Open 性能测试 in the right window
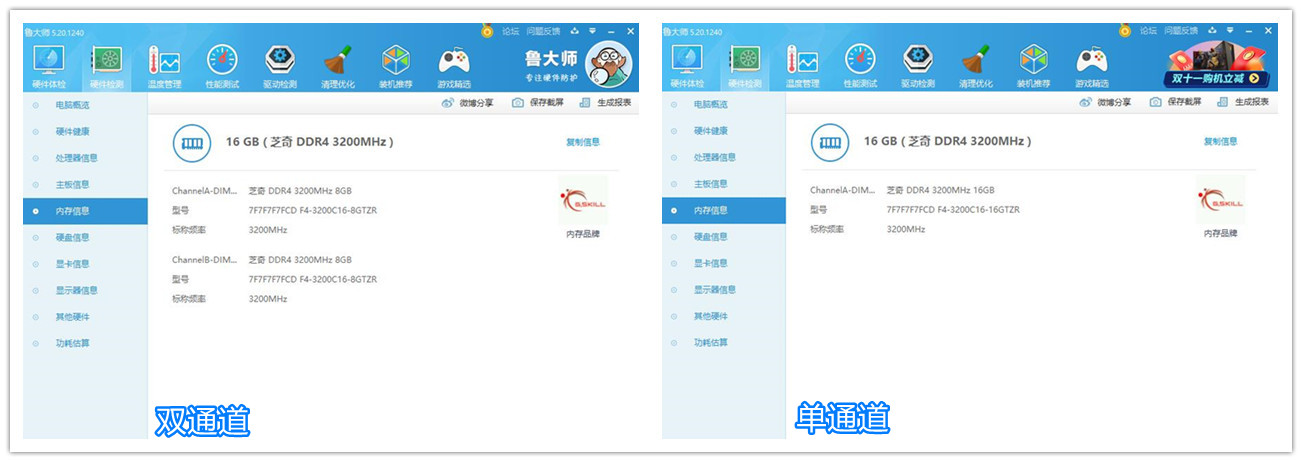 point(860,66)
